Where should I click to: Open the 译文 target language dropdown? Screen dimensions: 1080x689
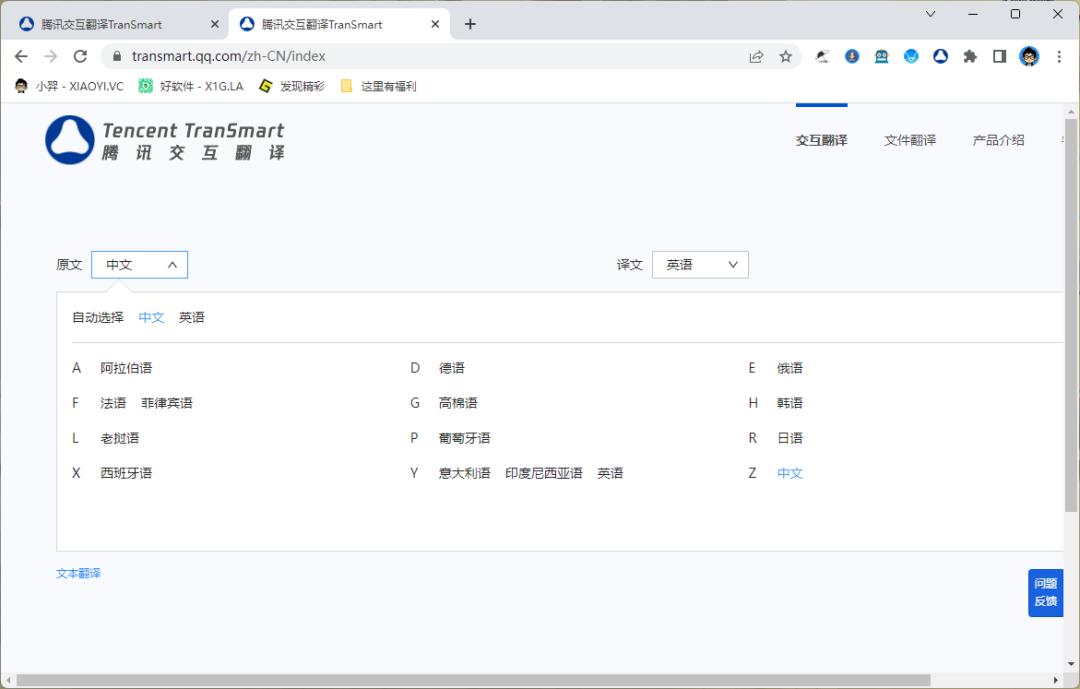point(700,264)
